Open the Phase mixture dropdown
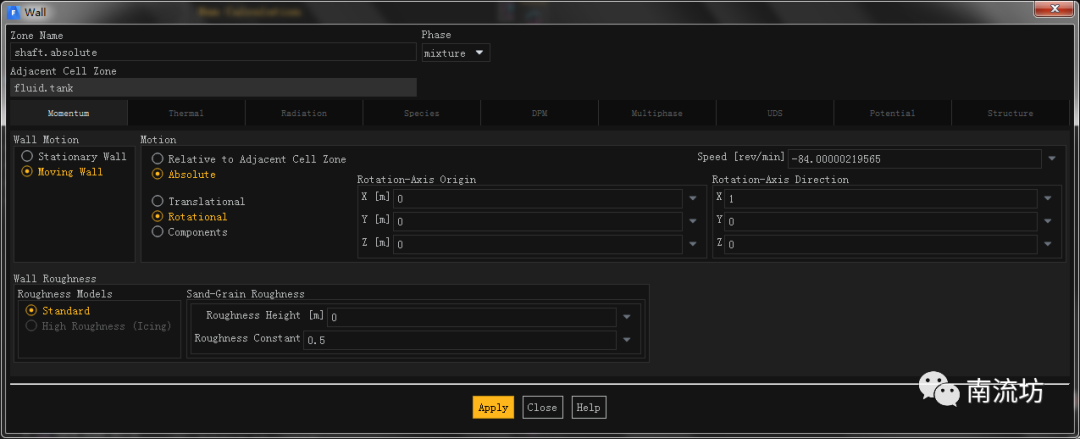The height and width of the screenshot is (439, 1080). click(456, 53)
